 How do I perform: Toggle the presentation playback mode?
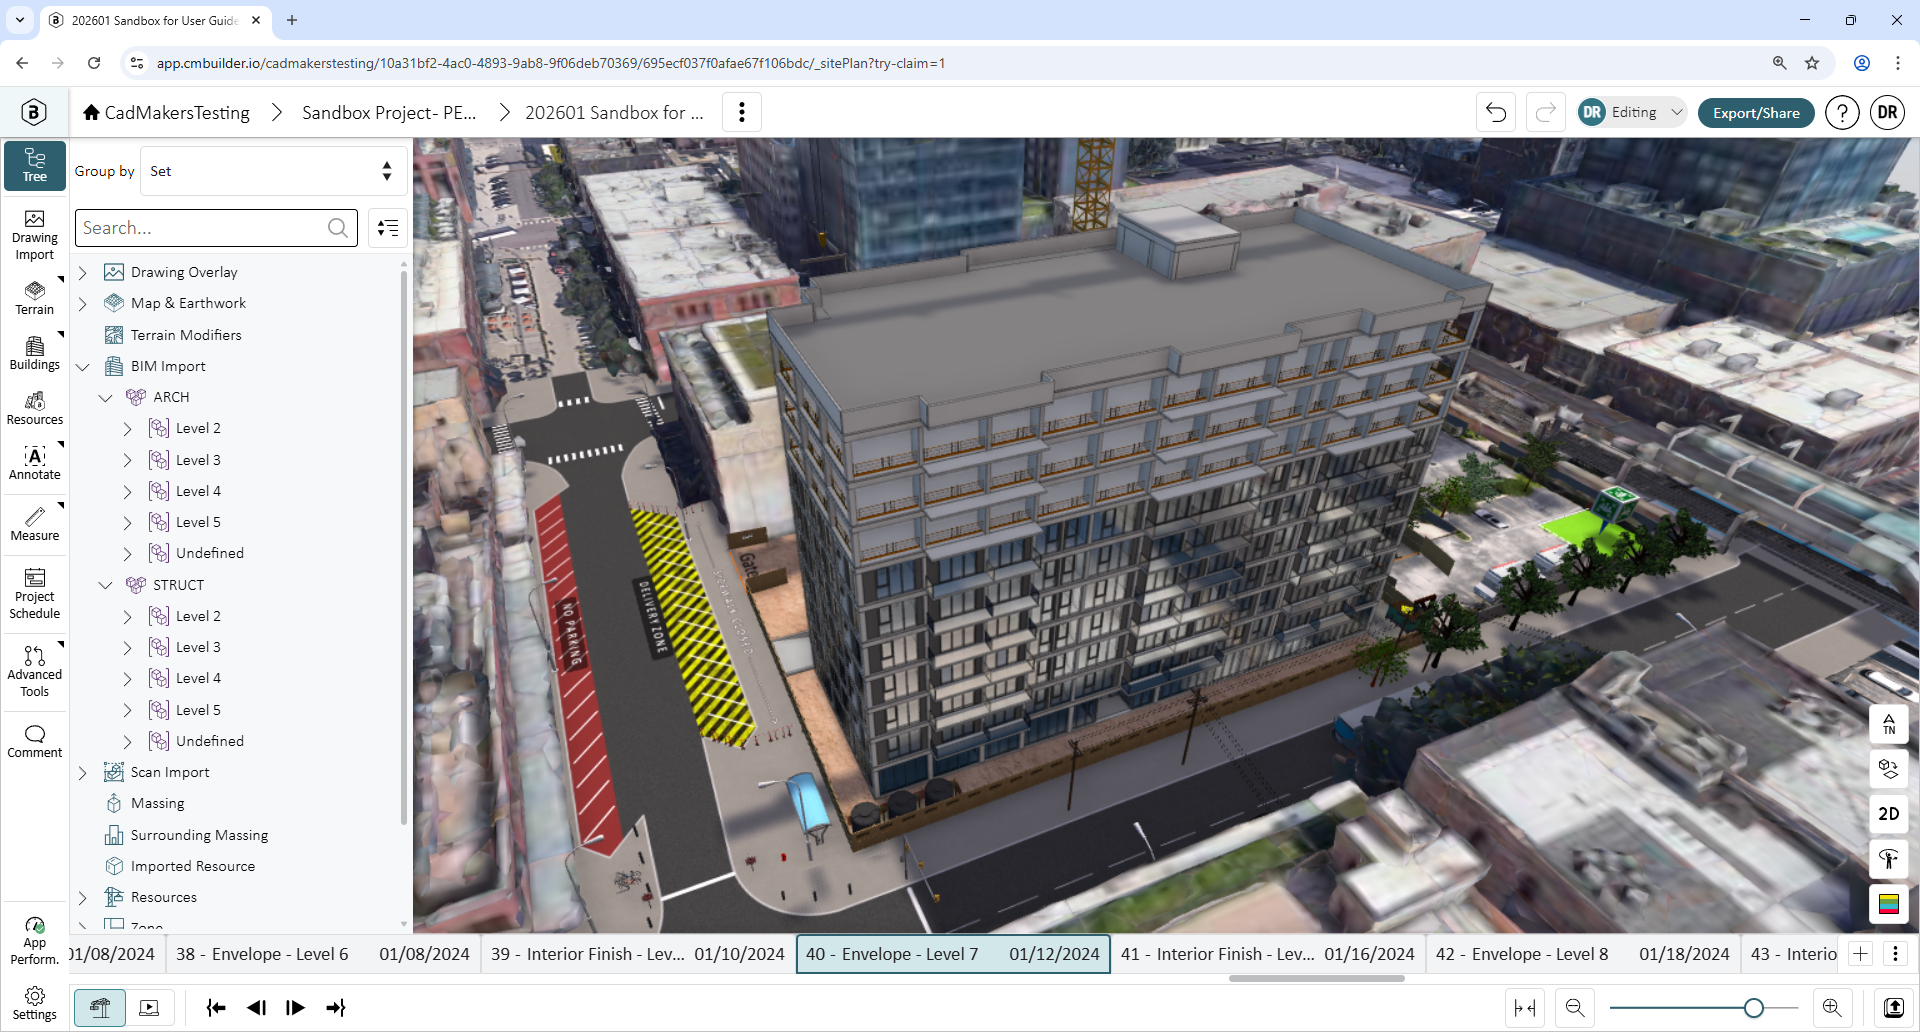149,1008
